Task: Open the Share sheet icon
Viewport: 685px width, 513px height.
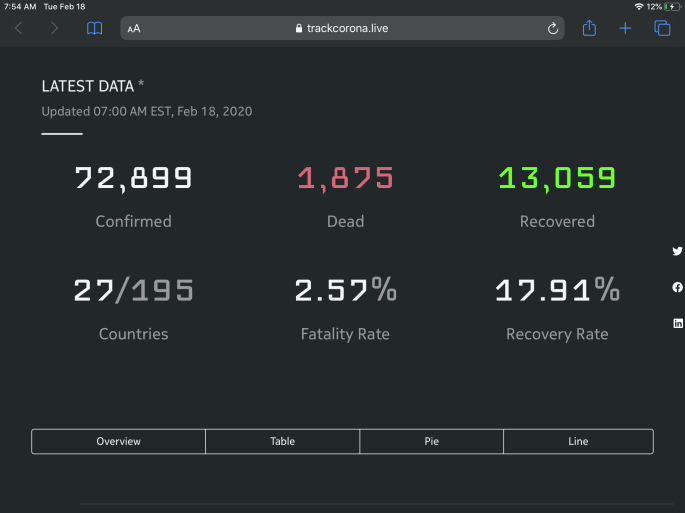Action: coord(589,29)
